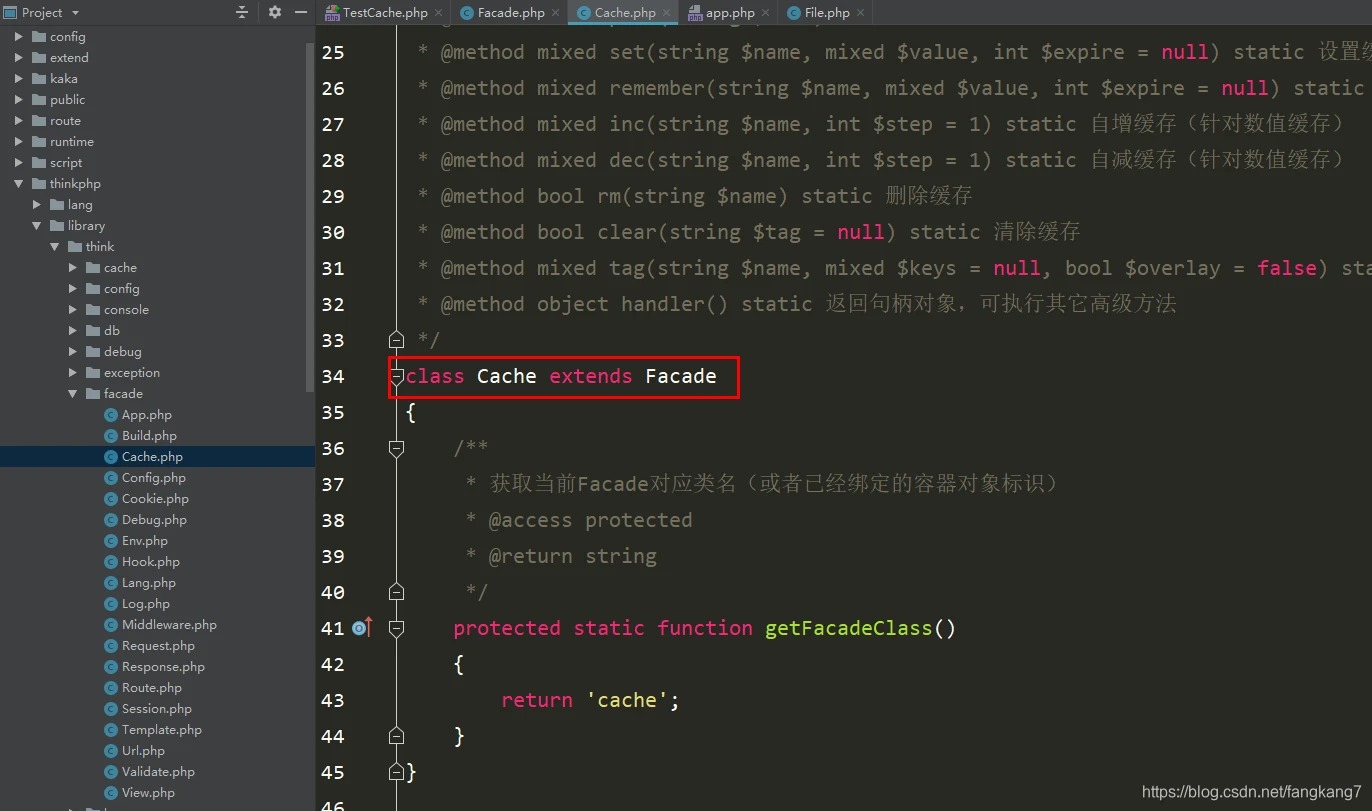Collapse the facade folder in the tree
The image size is (1372, 811).
[x=73, y=394]
